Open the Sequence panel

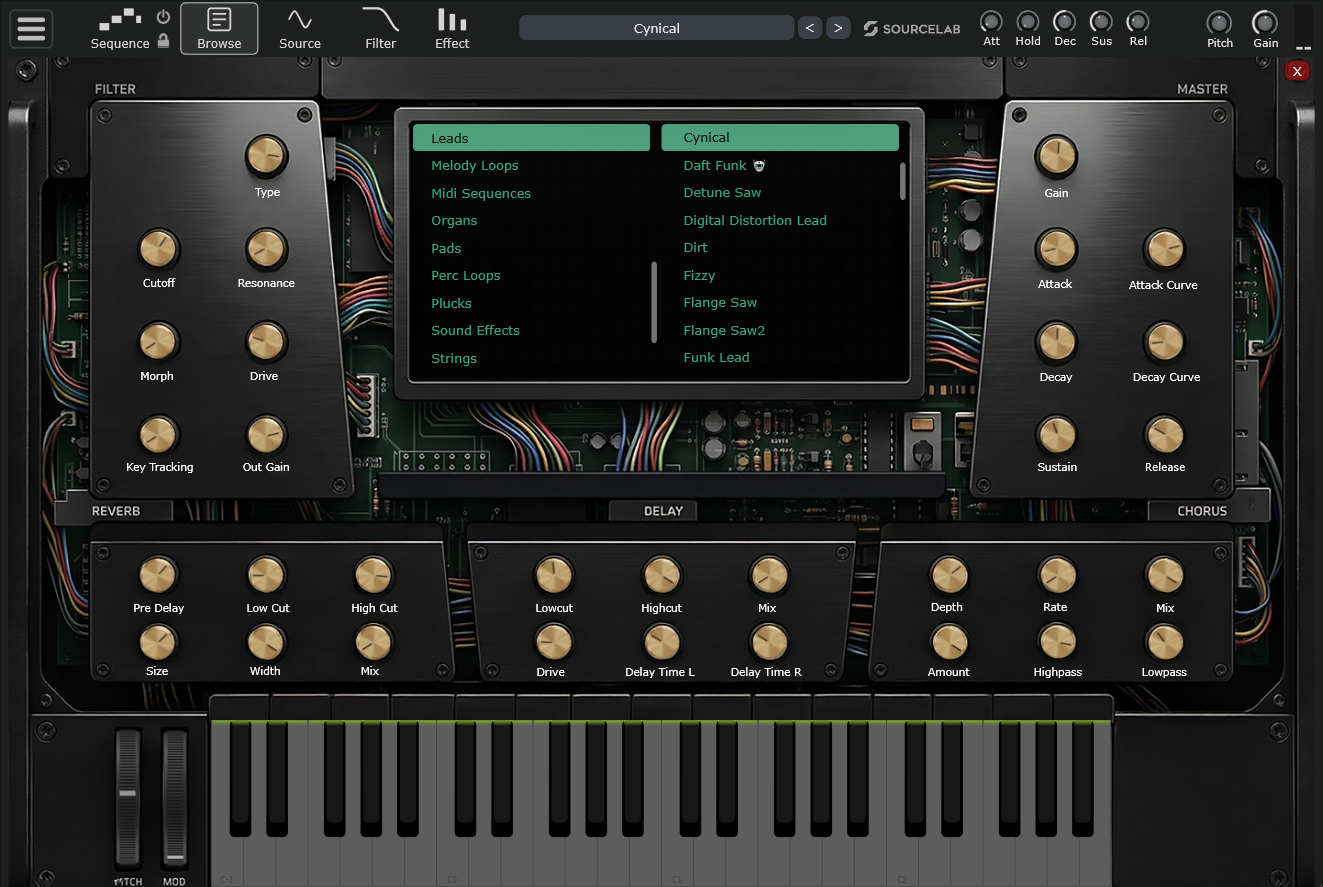pos(120,30)
